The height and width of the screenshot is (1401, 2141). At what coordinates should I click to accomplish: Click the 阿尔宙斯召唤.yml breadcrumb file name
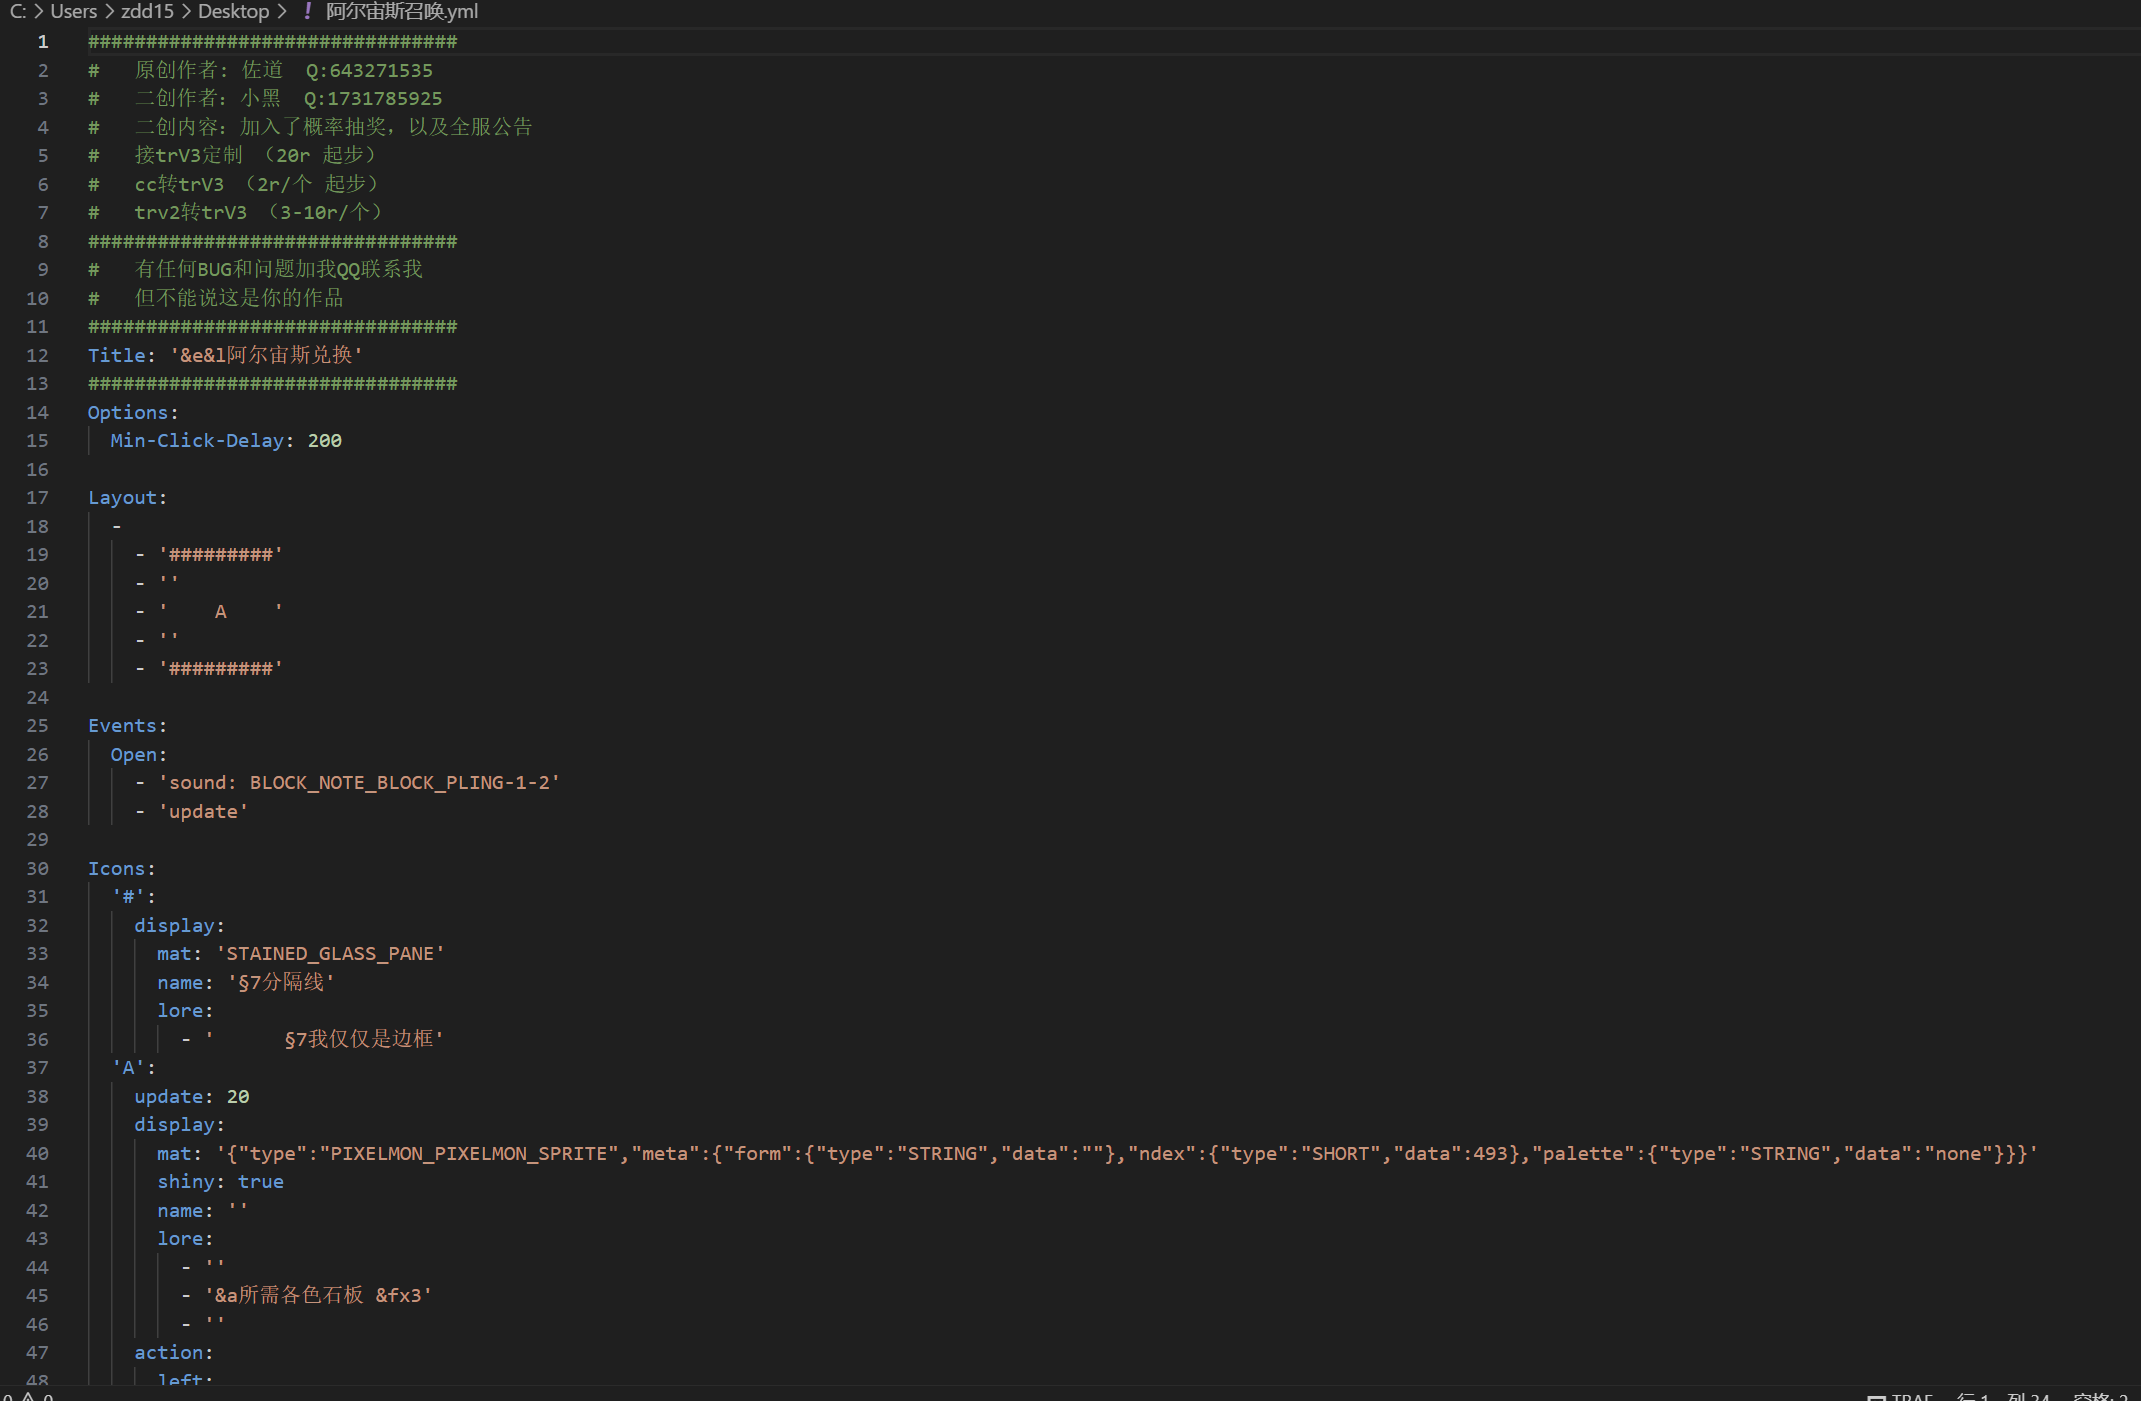pyautogui.click(x=402, y=11)
